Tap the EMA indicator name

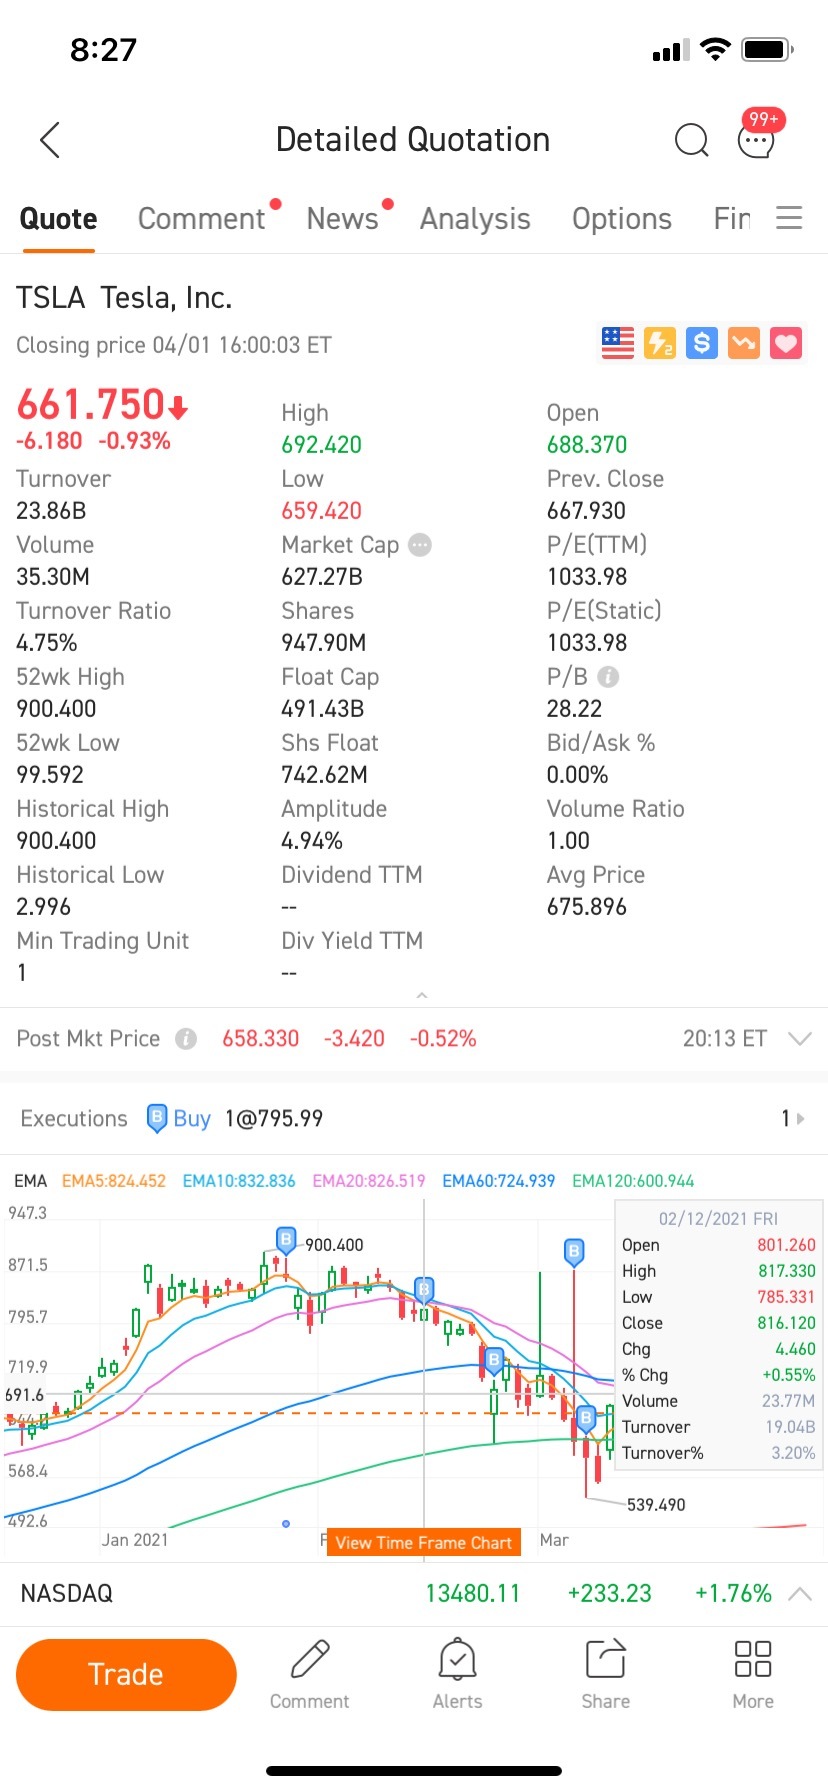point(30,1181)
